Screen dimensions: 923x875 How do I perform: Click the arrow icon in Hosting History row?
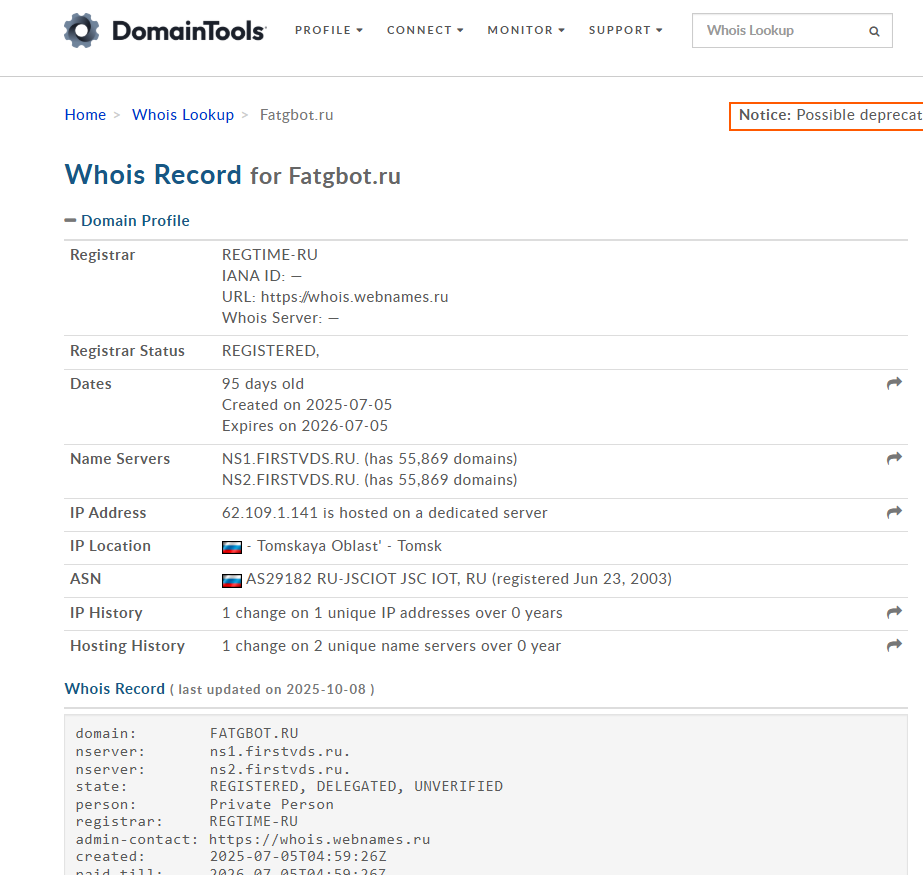894,646
